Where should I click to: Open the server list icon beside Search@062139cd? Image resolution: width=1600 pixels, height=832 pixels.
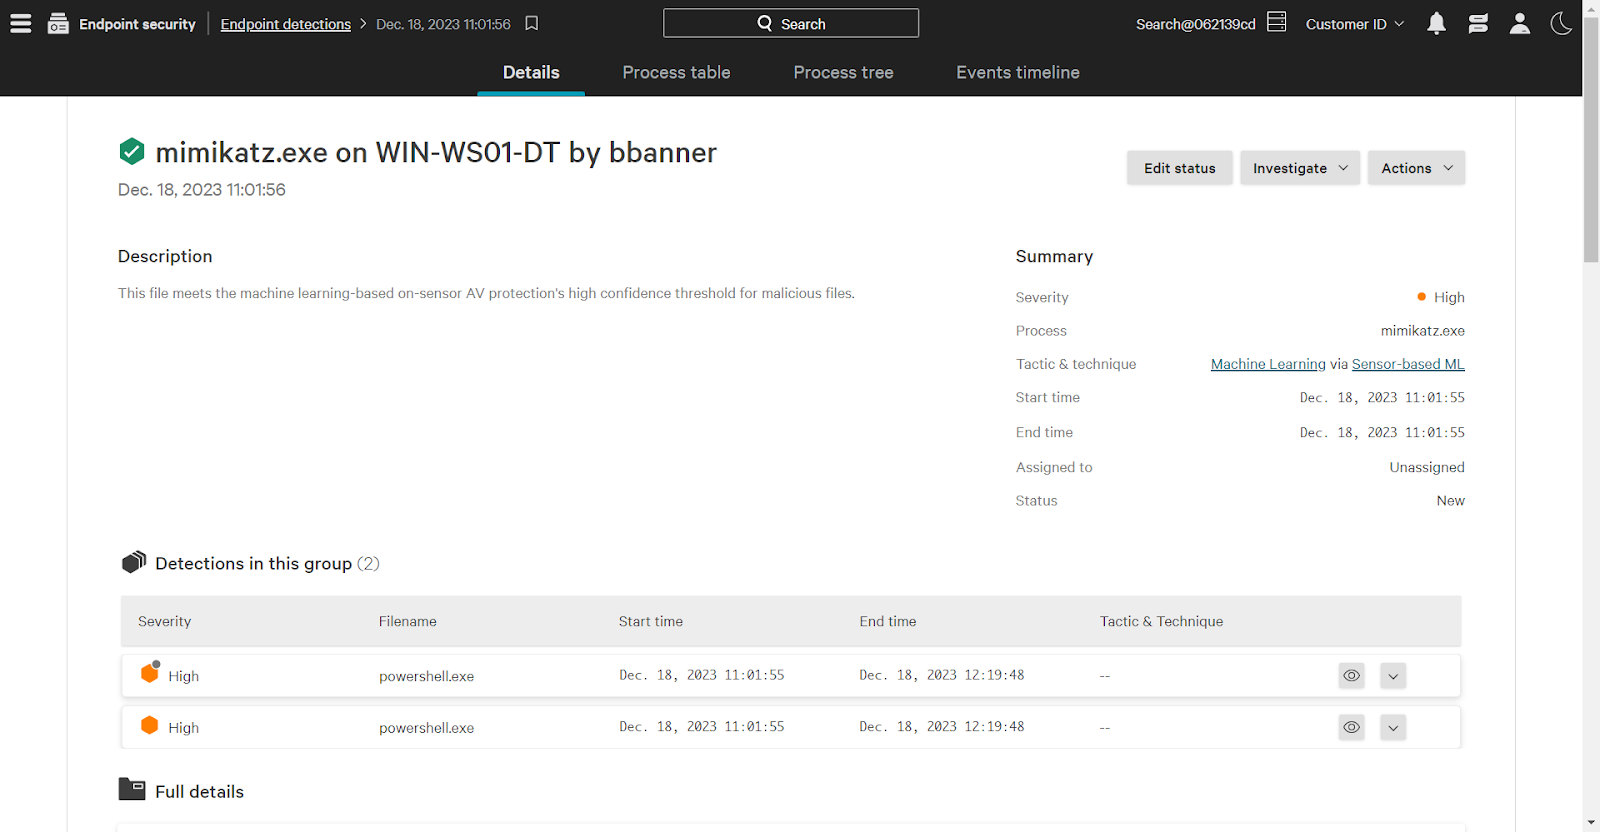1277,22
